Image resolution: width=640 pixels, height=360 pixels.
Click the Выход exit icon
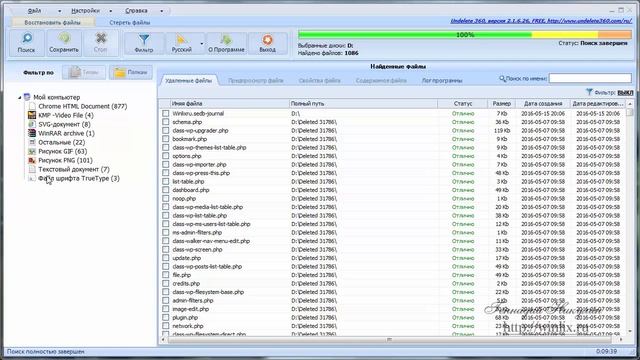click(x=267, y=40)
